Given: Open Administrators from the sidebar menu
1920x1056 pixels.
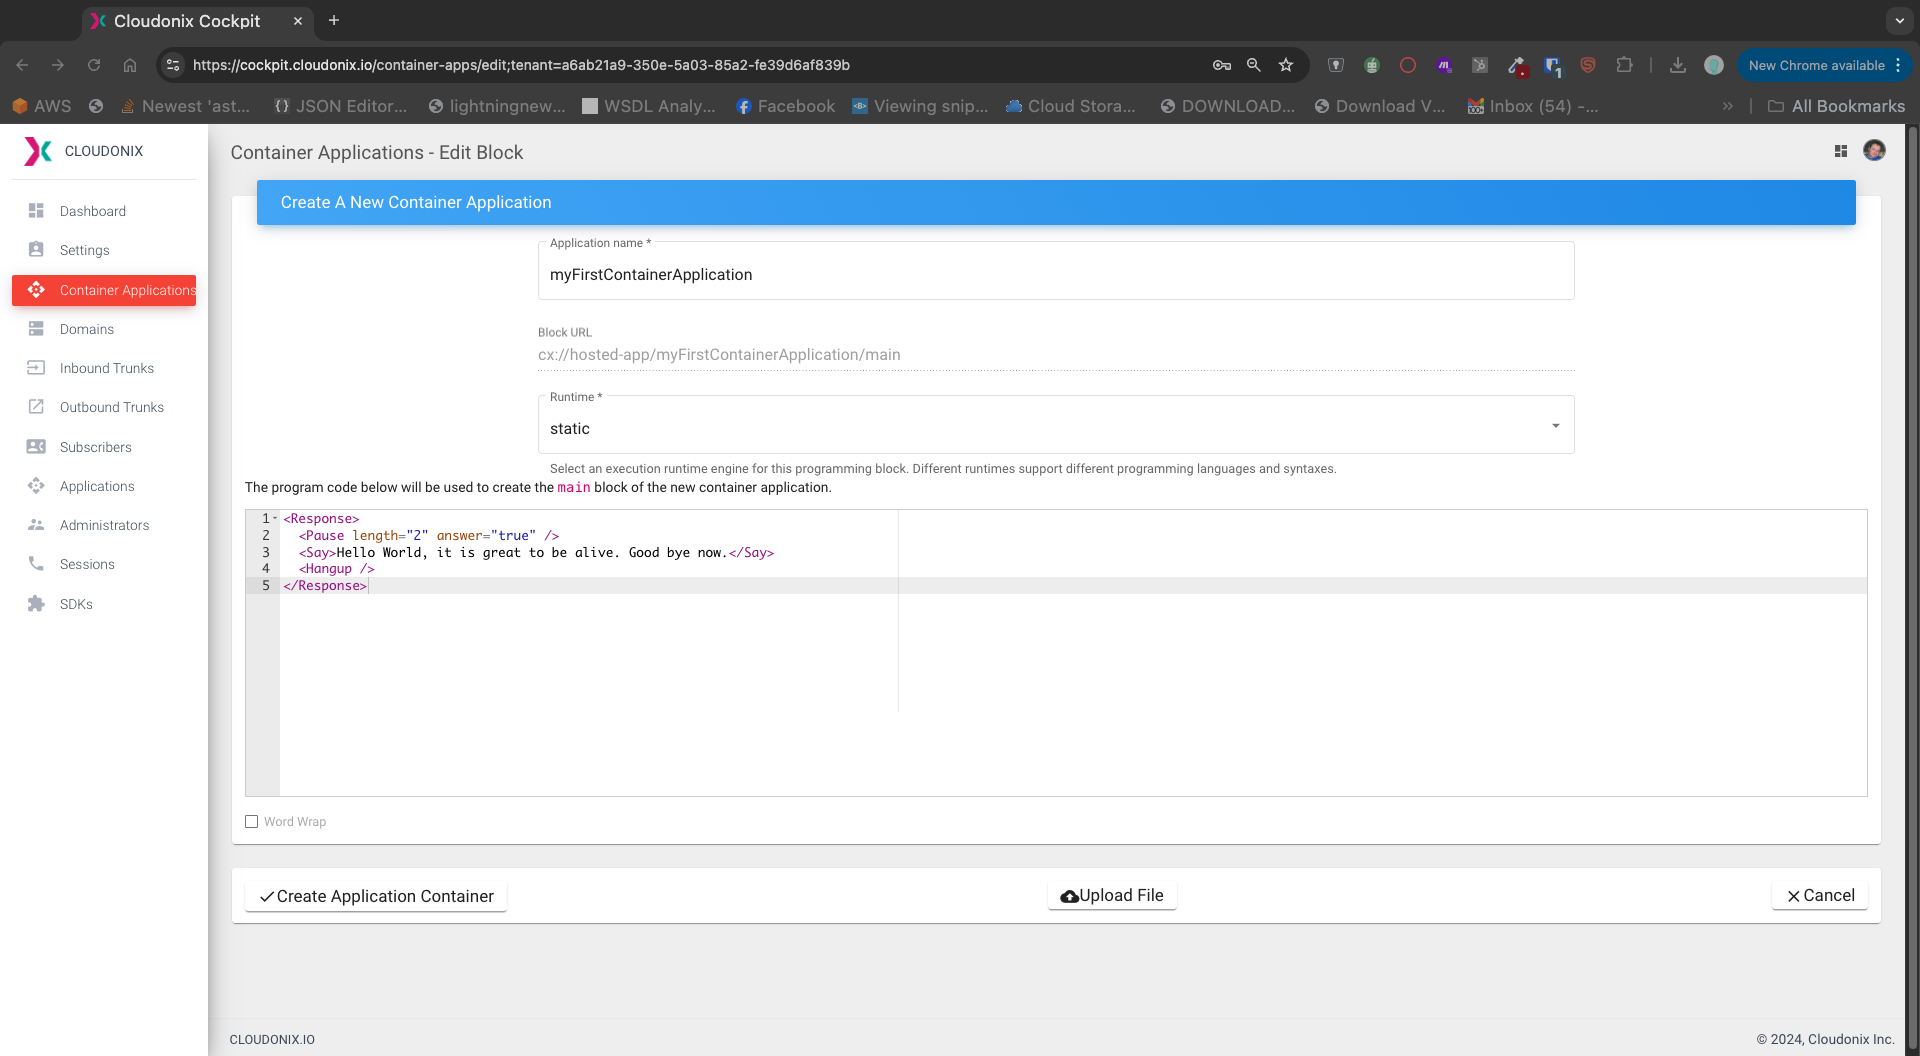Looking at the screenshot, I should [104, 525].
